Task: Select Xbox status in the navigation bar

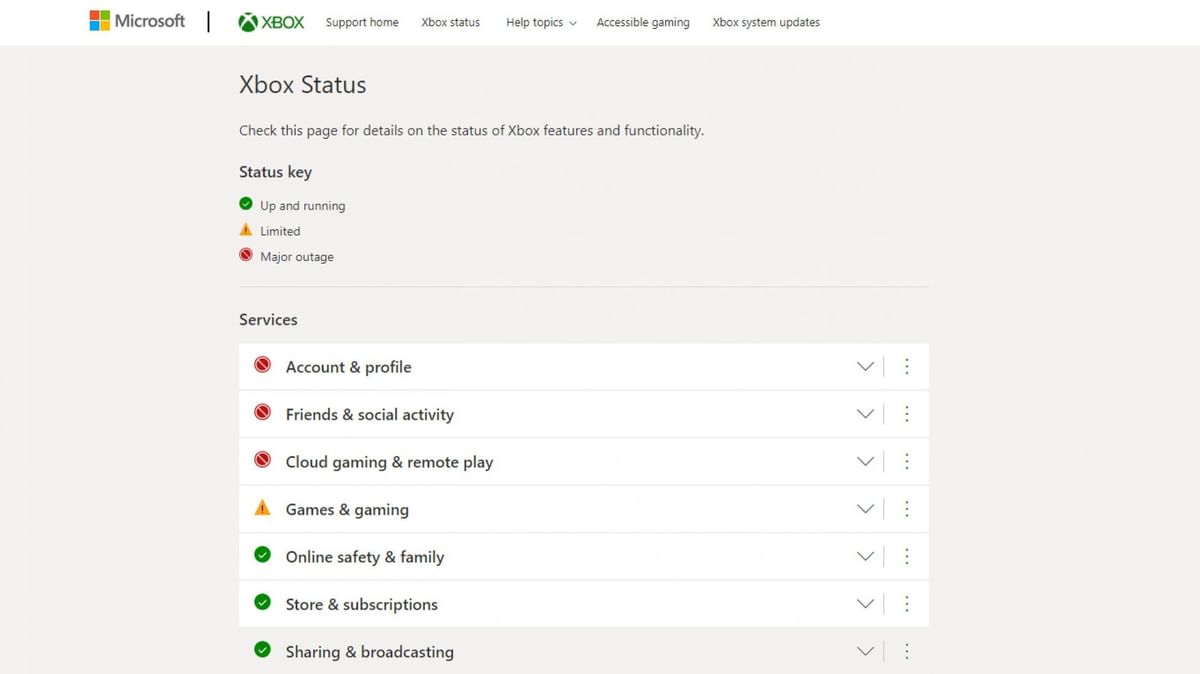Action: [450, 22]
